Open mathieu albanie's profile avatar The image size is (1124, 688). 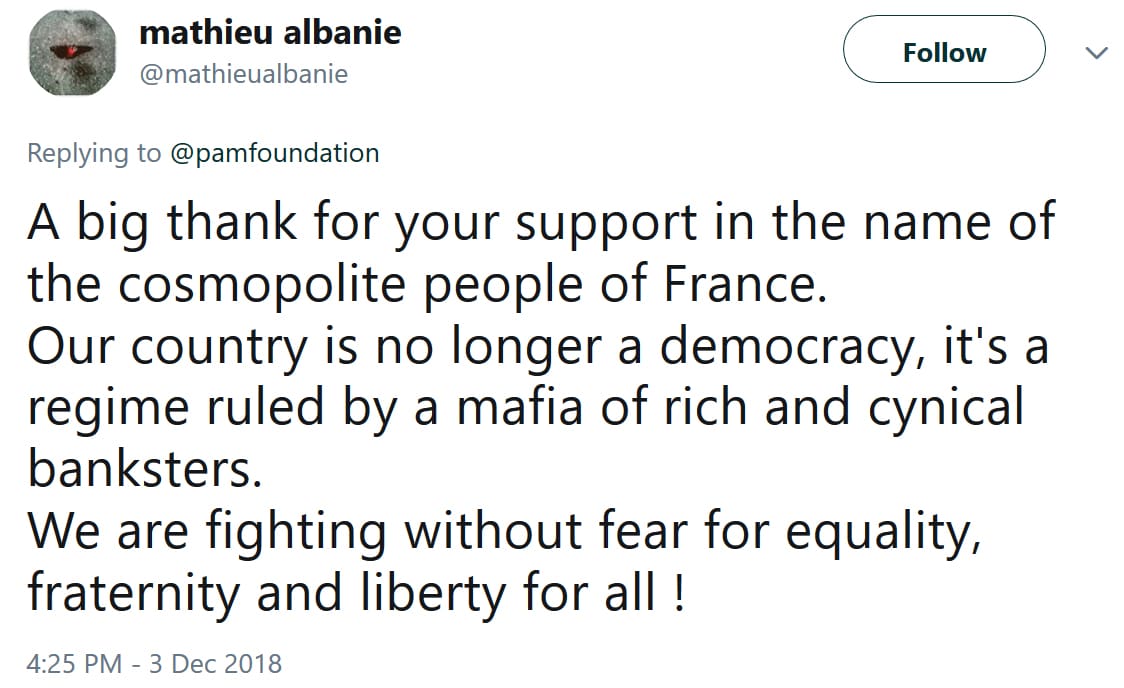72,53
